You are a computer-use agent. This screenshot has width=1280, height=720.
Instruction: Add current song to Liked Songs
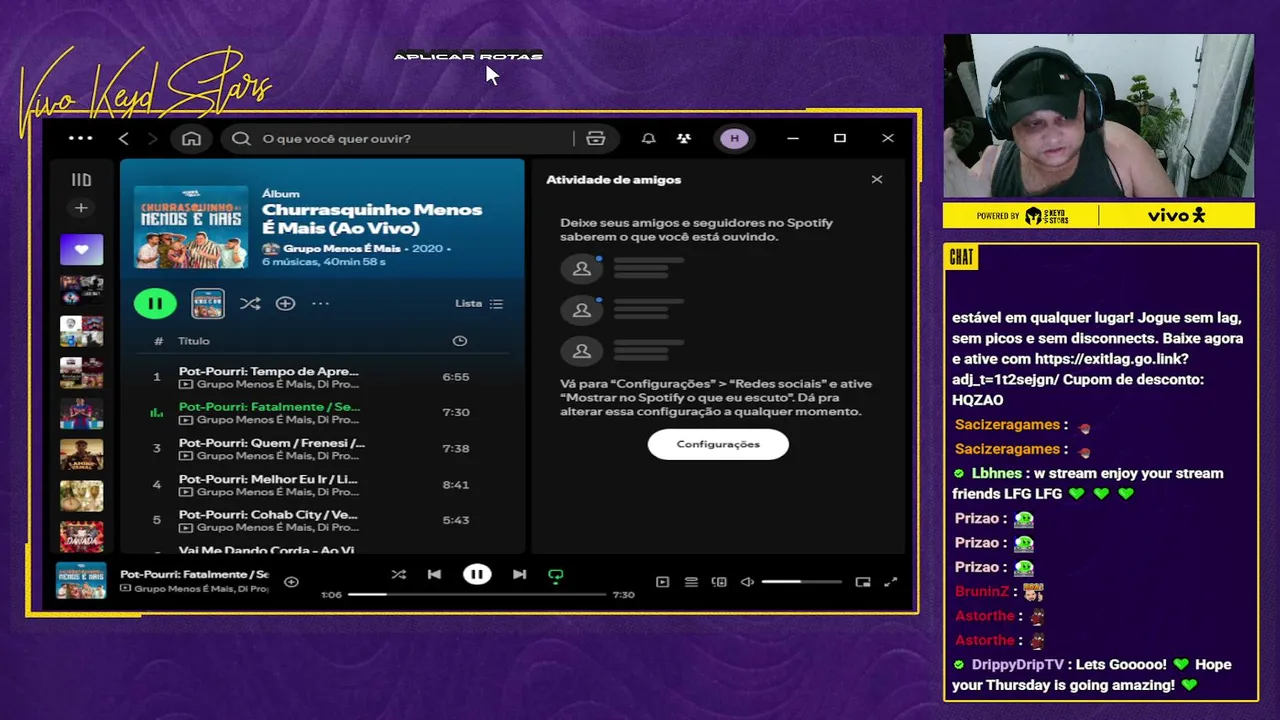tap(291, 582)
